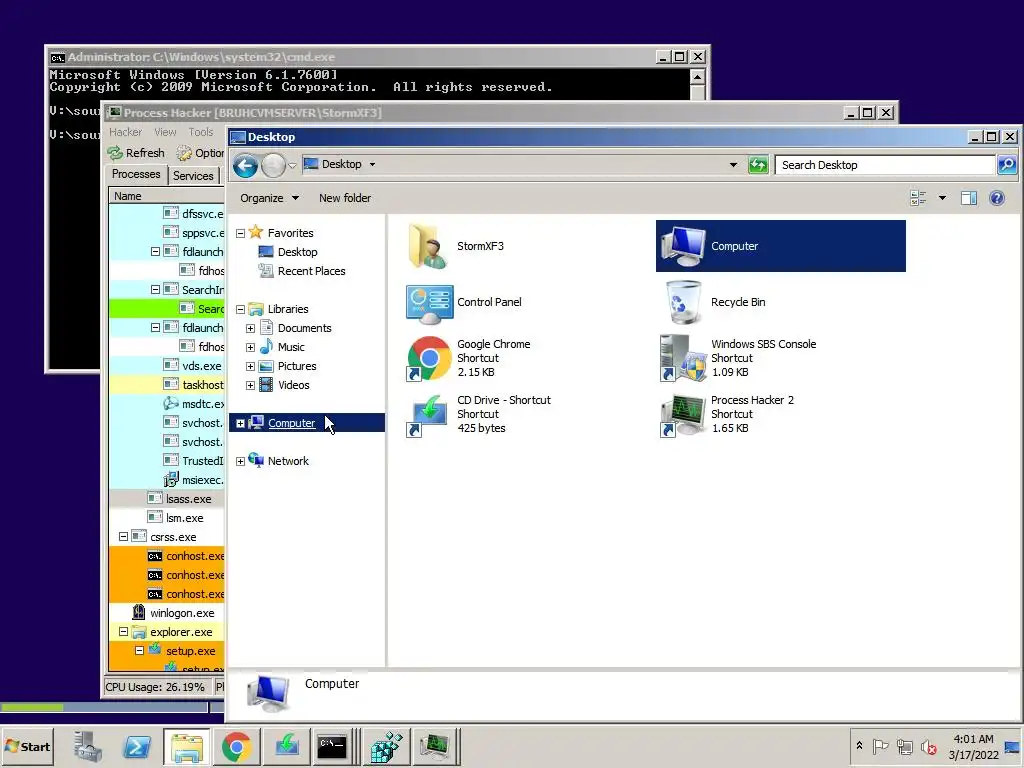The width and height of the screenshot is (1024, 768).
Task: Open Chrome from the taskbar
Action: [x=236, y=746]
